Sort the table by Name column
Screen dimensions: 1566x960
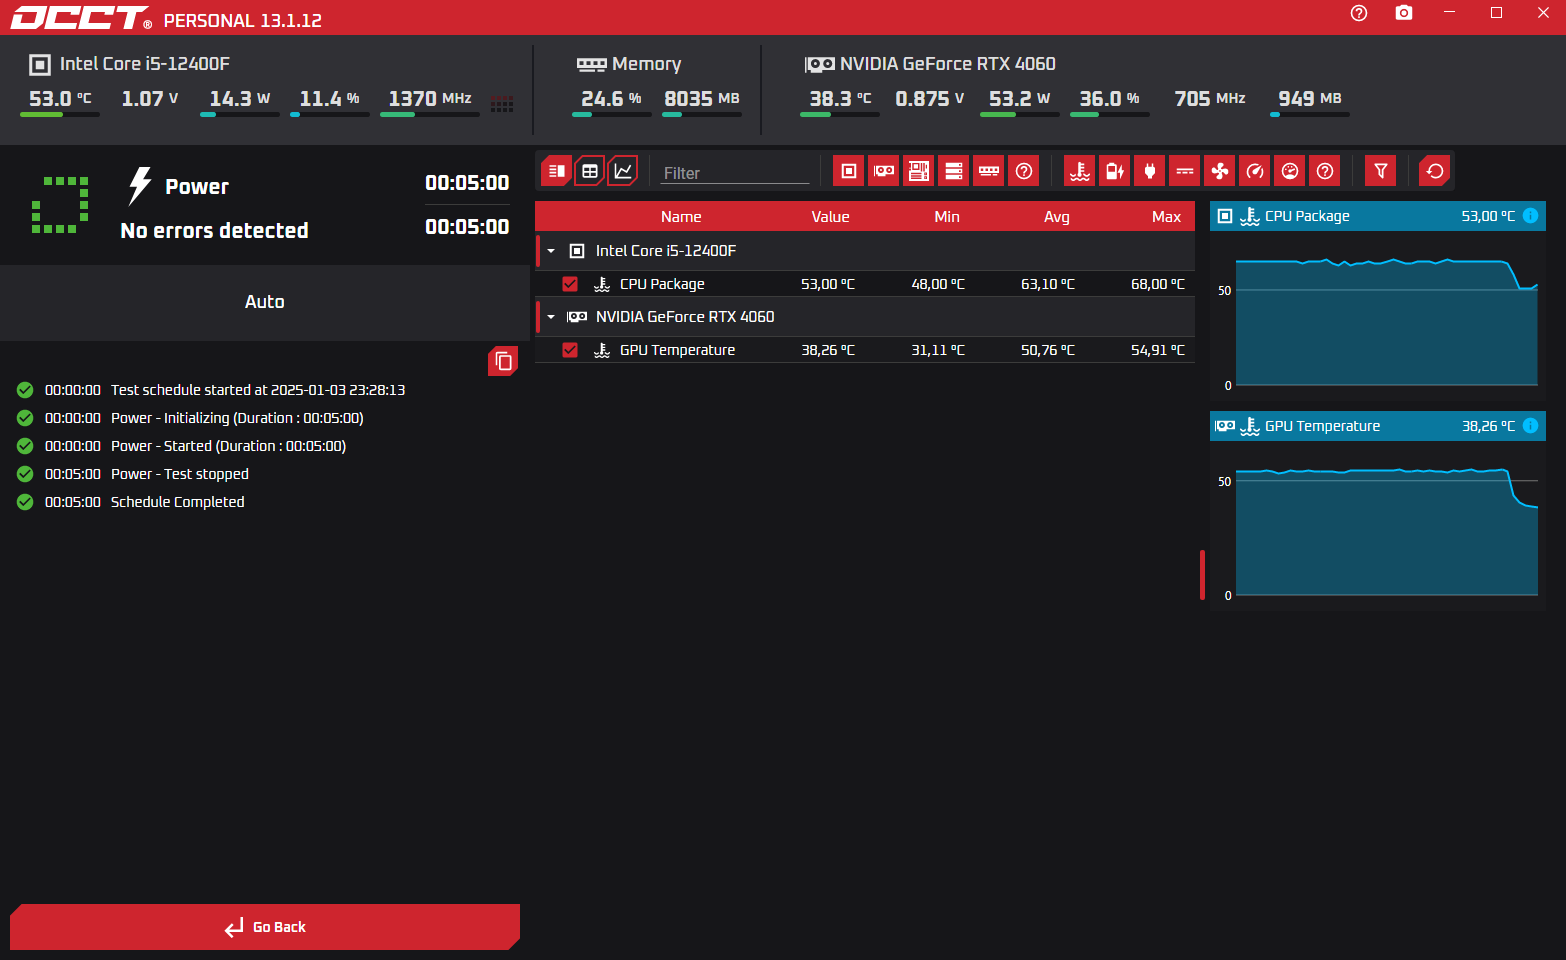click(681, 217)
